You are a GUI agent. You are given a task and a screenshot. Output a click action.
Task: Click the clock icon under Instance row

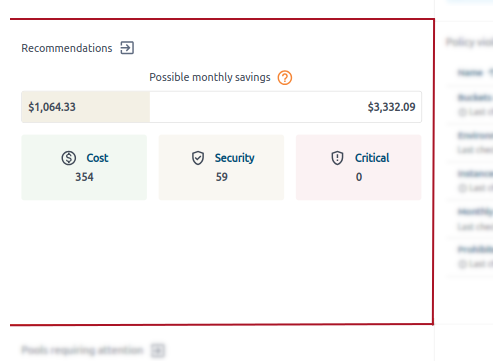pyautogui.click(x=462, y=188)
